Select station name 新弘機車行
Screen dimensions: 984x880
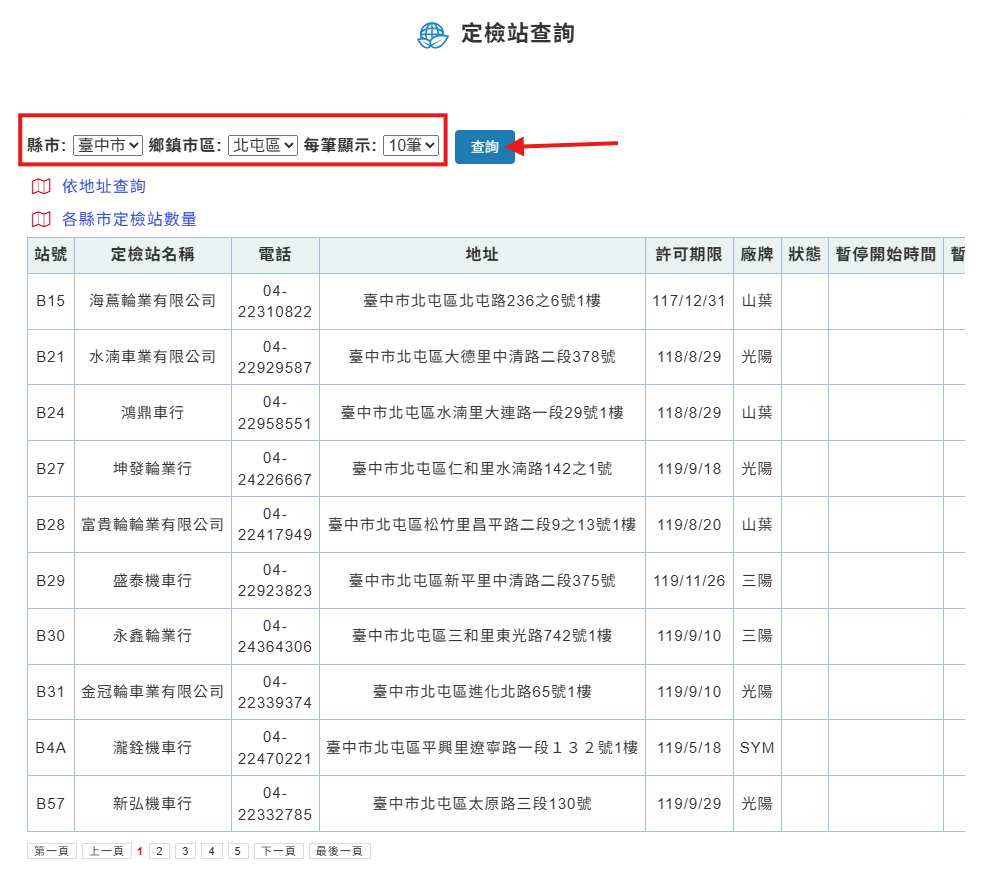[152, 803]
